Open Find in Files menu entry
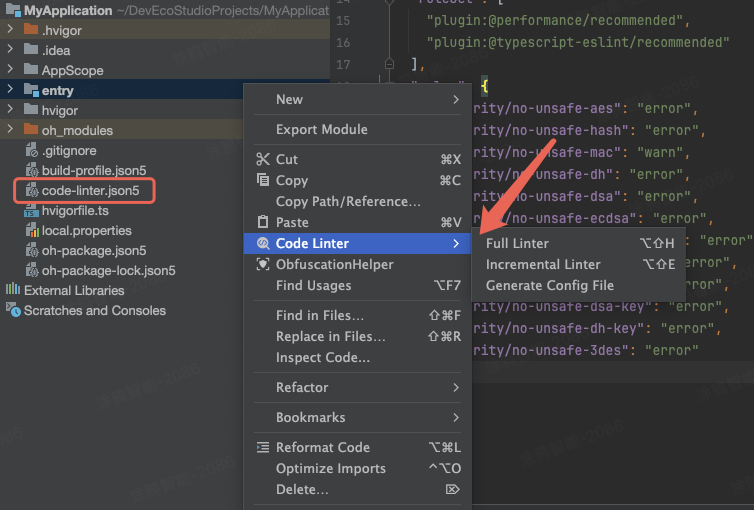Screen dimensions: 754x510 point(357,315)
